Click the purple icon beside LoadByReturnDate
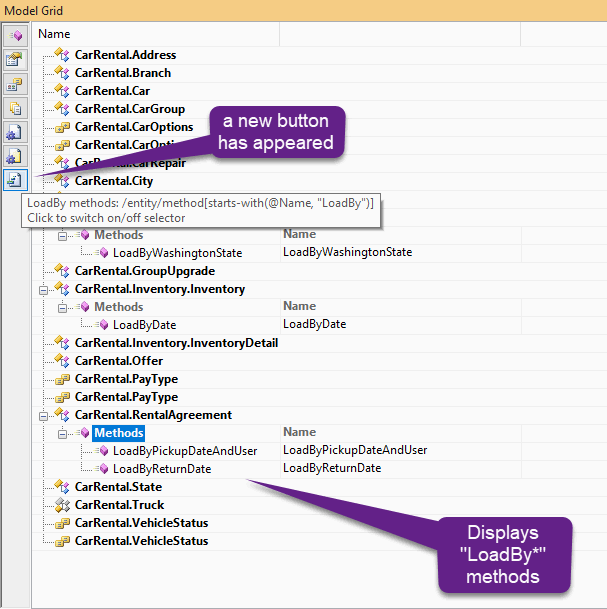The width and height of the screenshot is (607, 609). pyautogui.click(x=102, y=469)
